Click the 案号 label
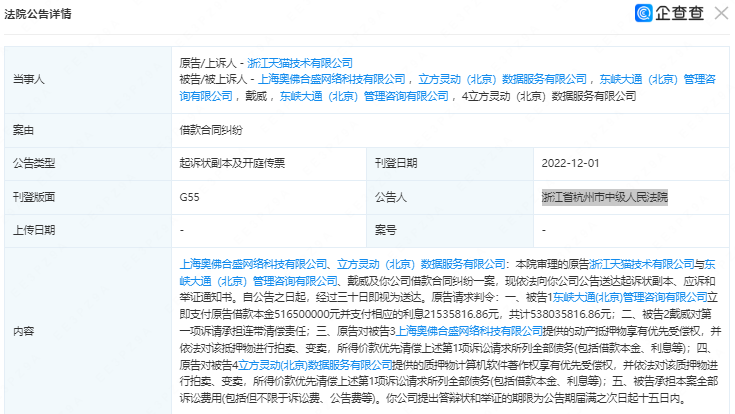This screenshot has height=414, width=735. pyautogui.click(x=385, y=230)
